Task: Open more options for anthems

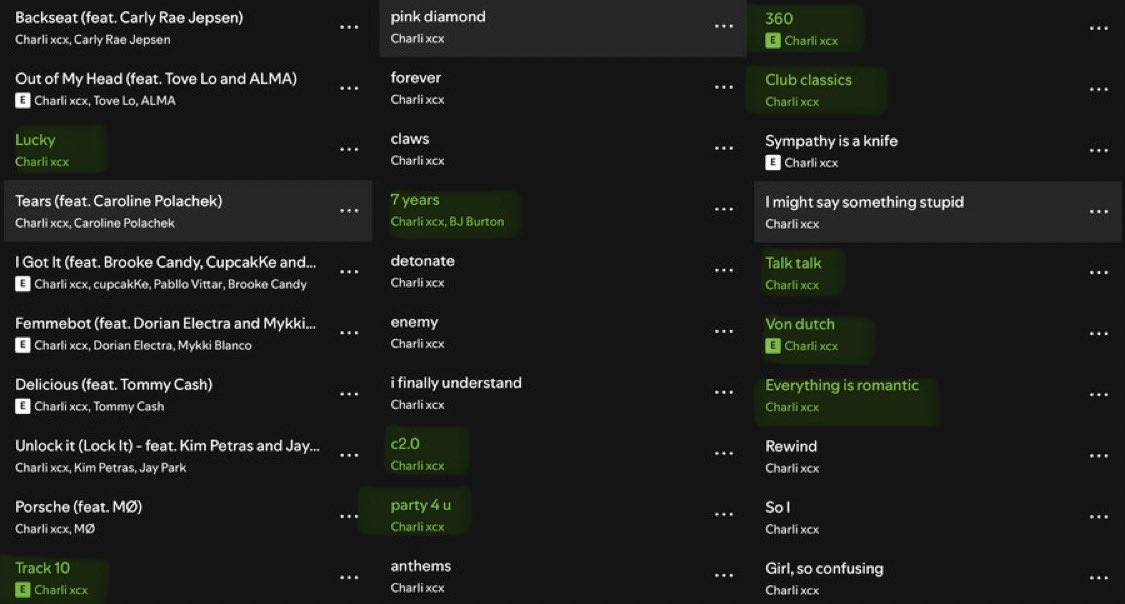Action: tap(724, 575)
